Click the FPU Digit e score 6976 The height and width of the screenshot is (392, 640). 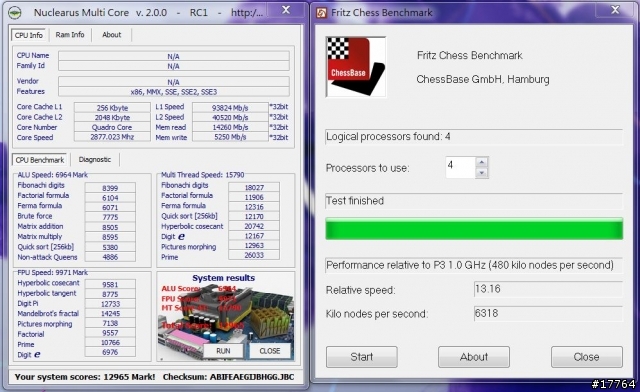click(110, 352)
